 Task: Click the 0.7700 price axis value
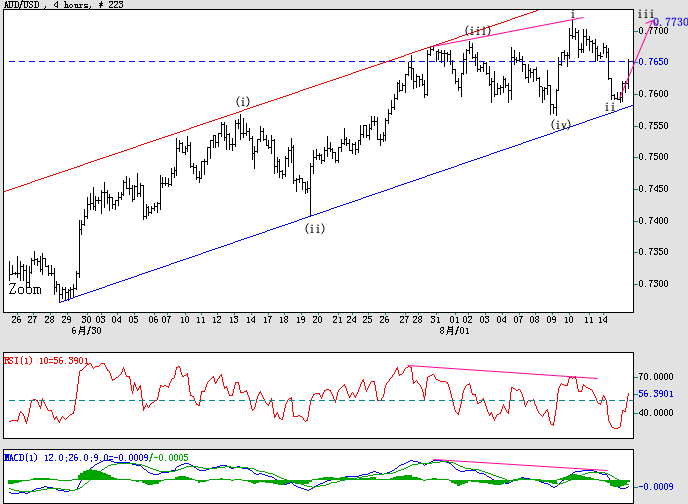click(x=653, y=31)
